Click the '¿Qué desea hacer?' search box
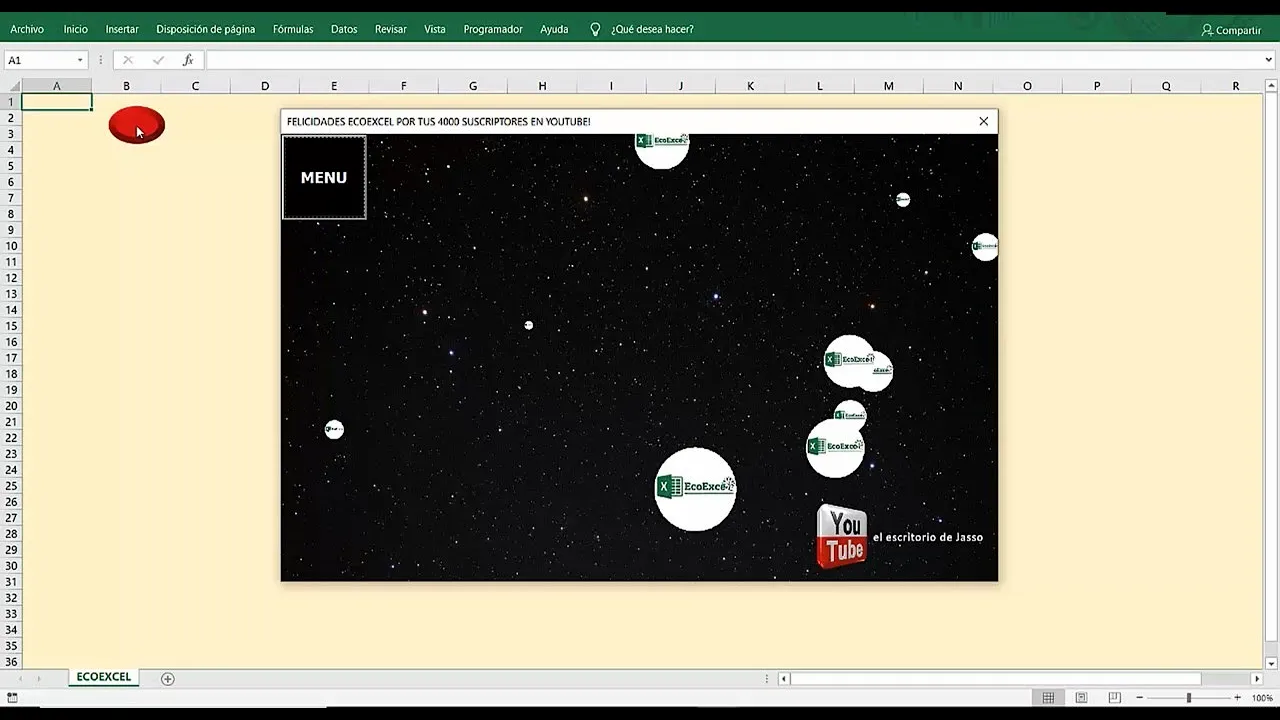 pyautogui.click(x=652, y=30)
